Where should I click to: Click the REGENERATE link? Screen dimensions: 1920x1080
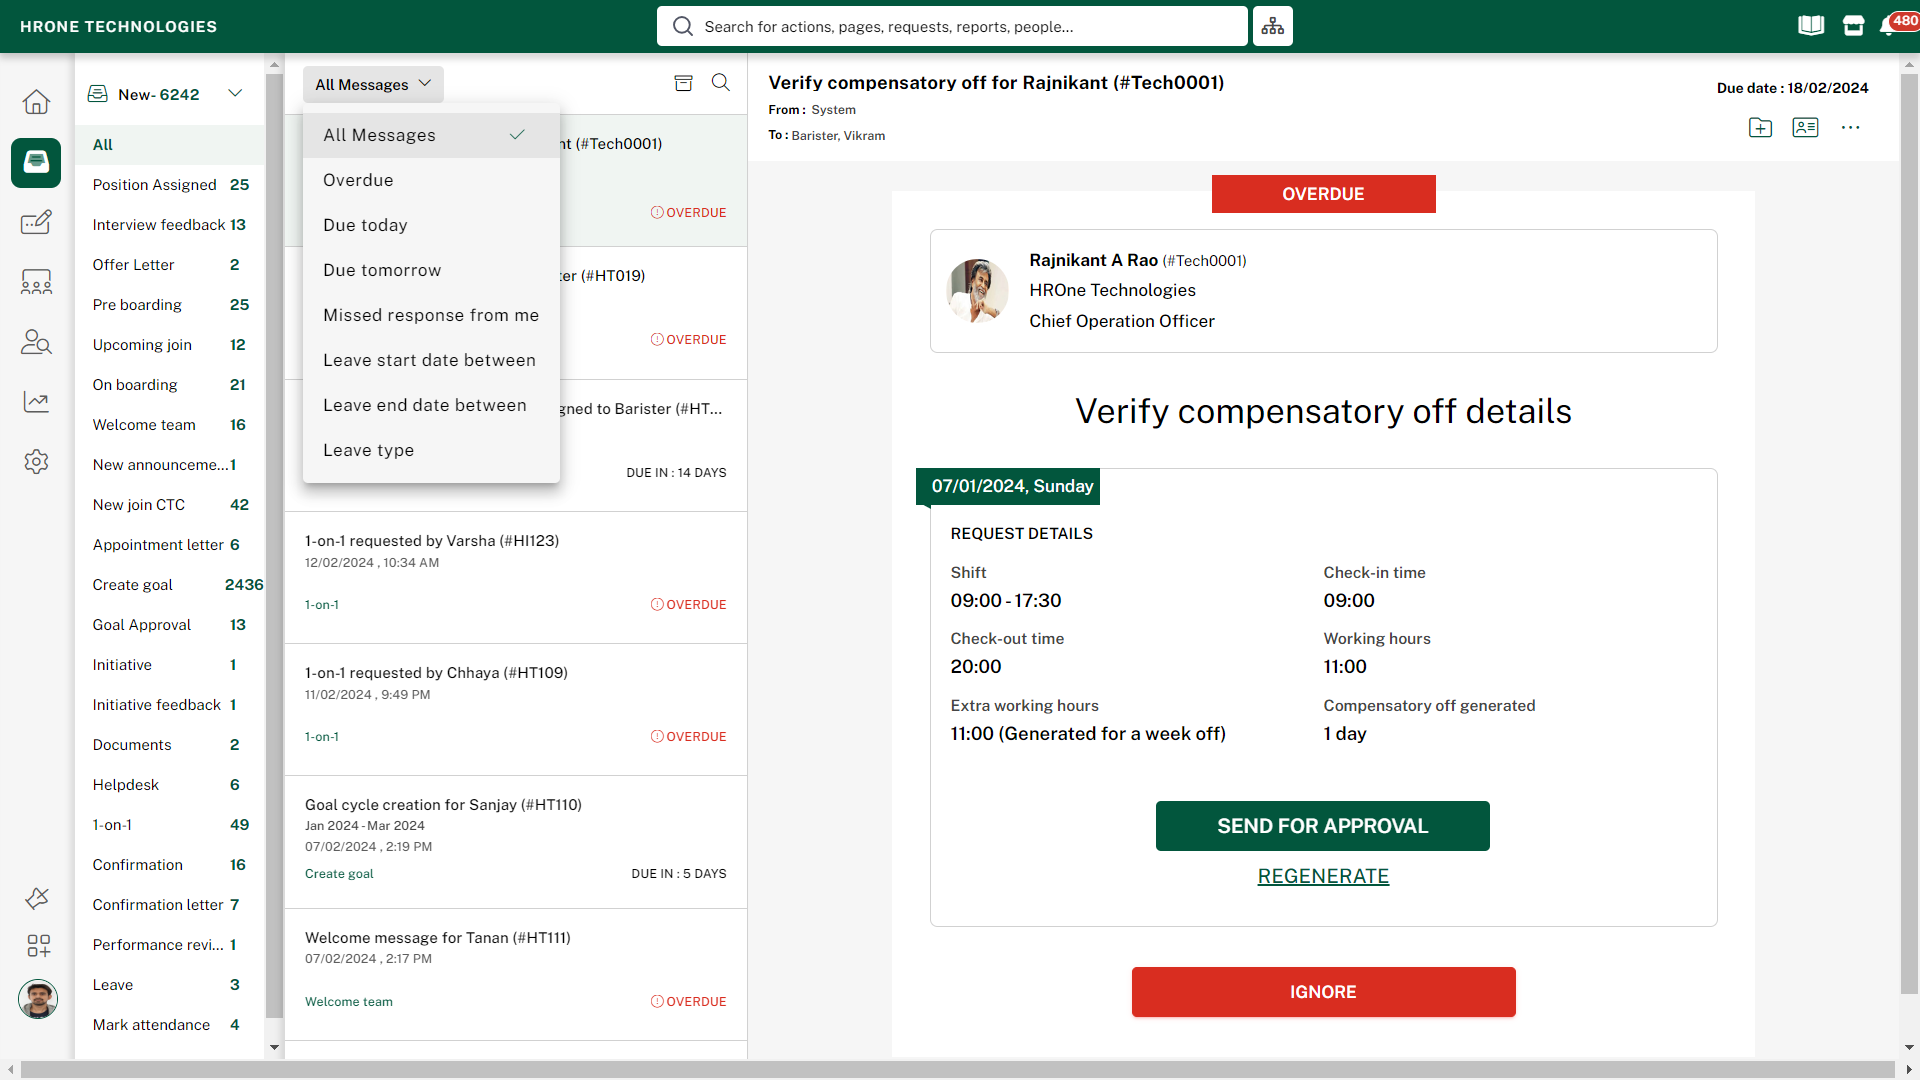pyautogui.click(x=1322, y=876)
